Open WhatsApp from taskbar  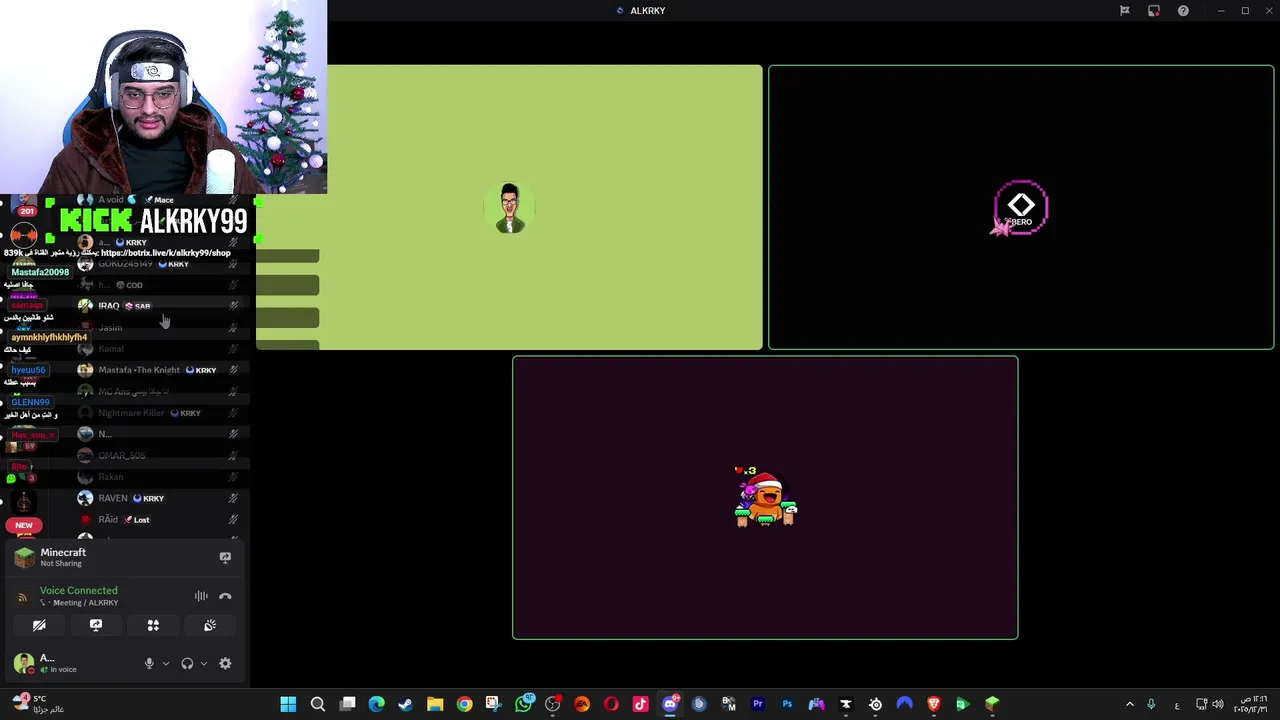point(523,704)
